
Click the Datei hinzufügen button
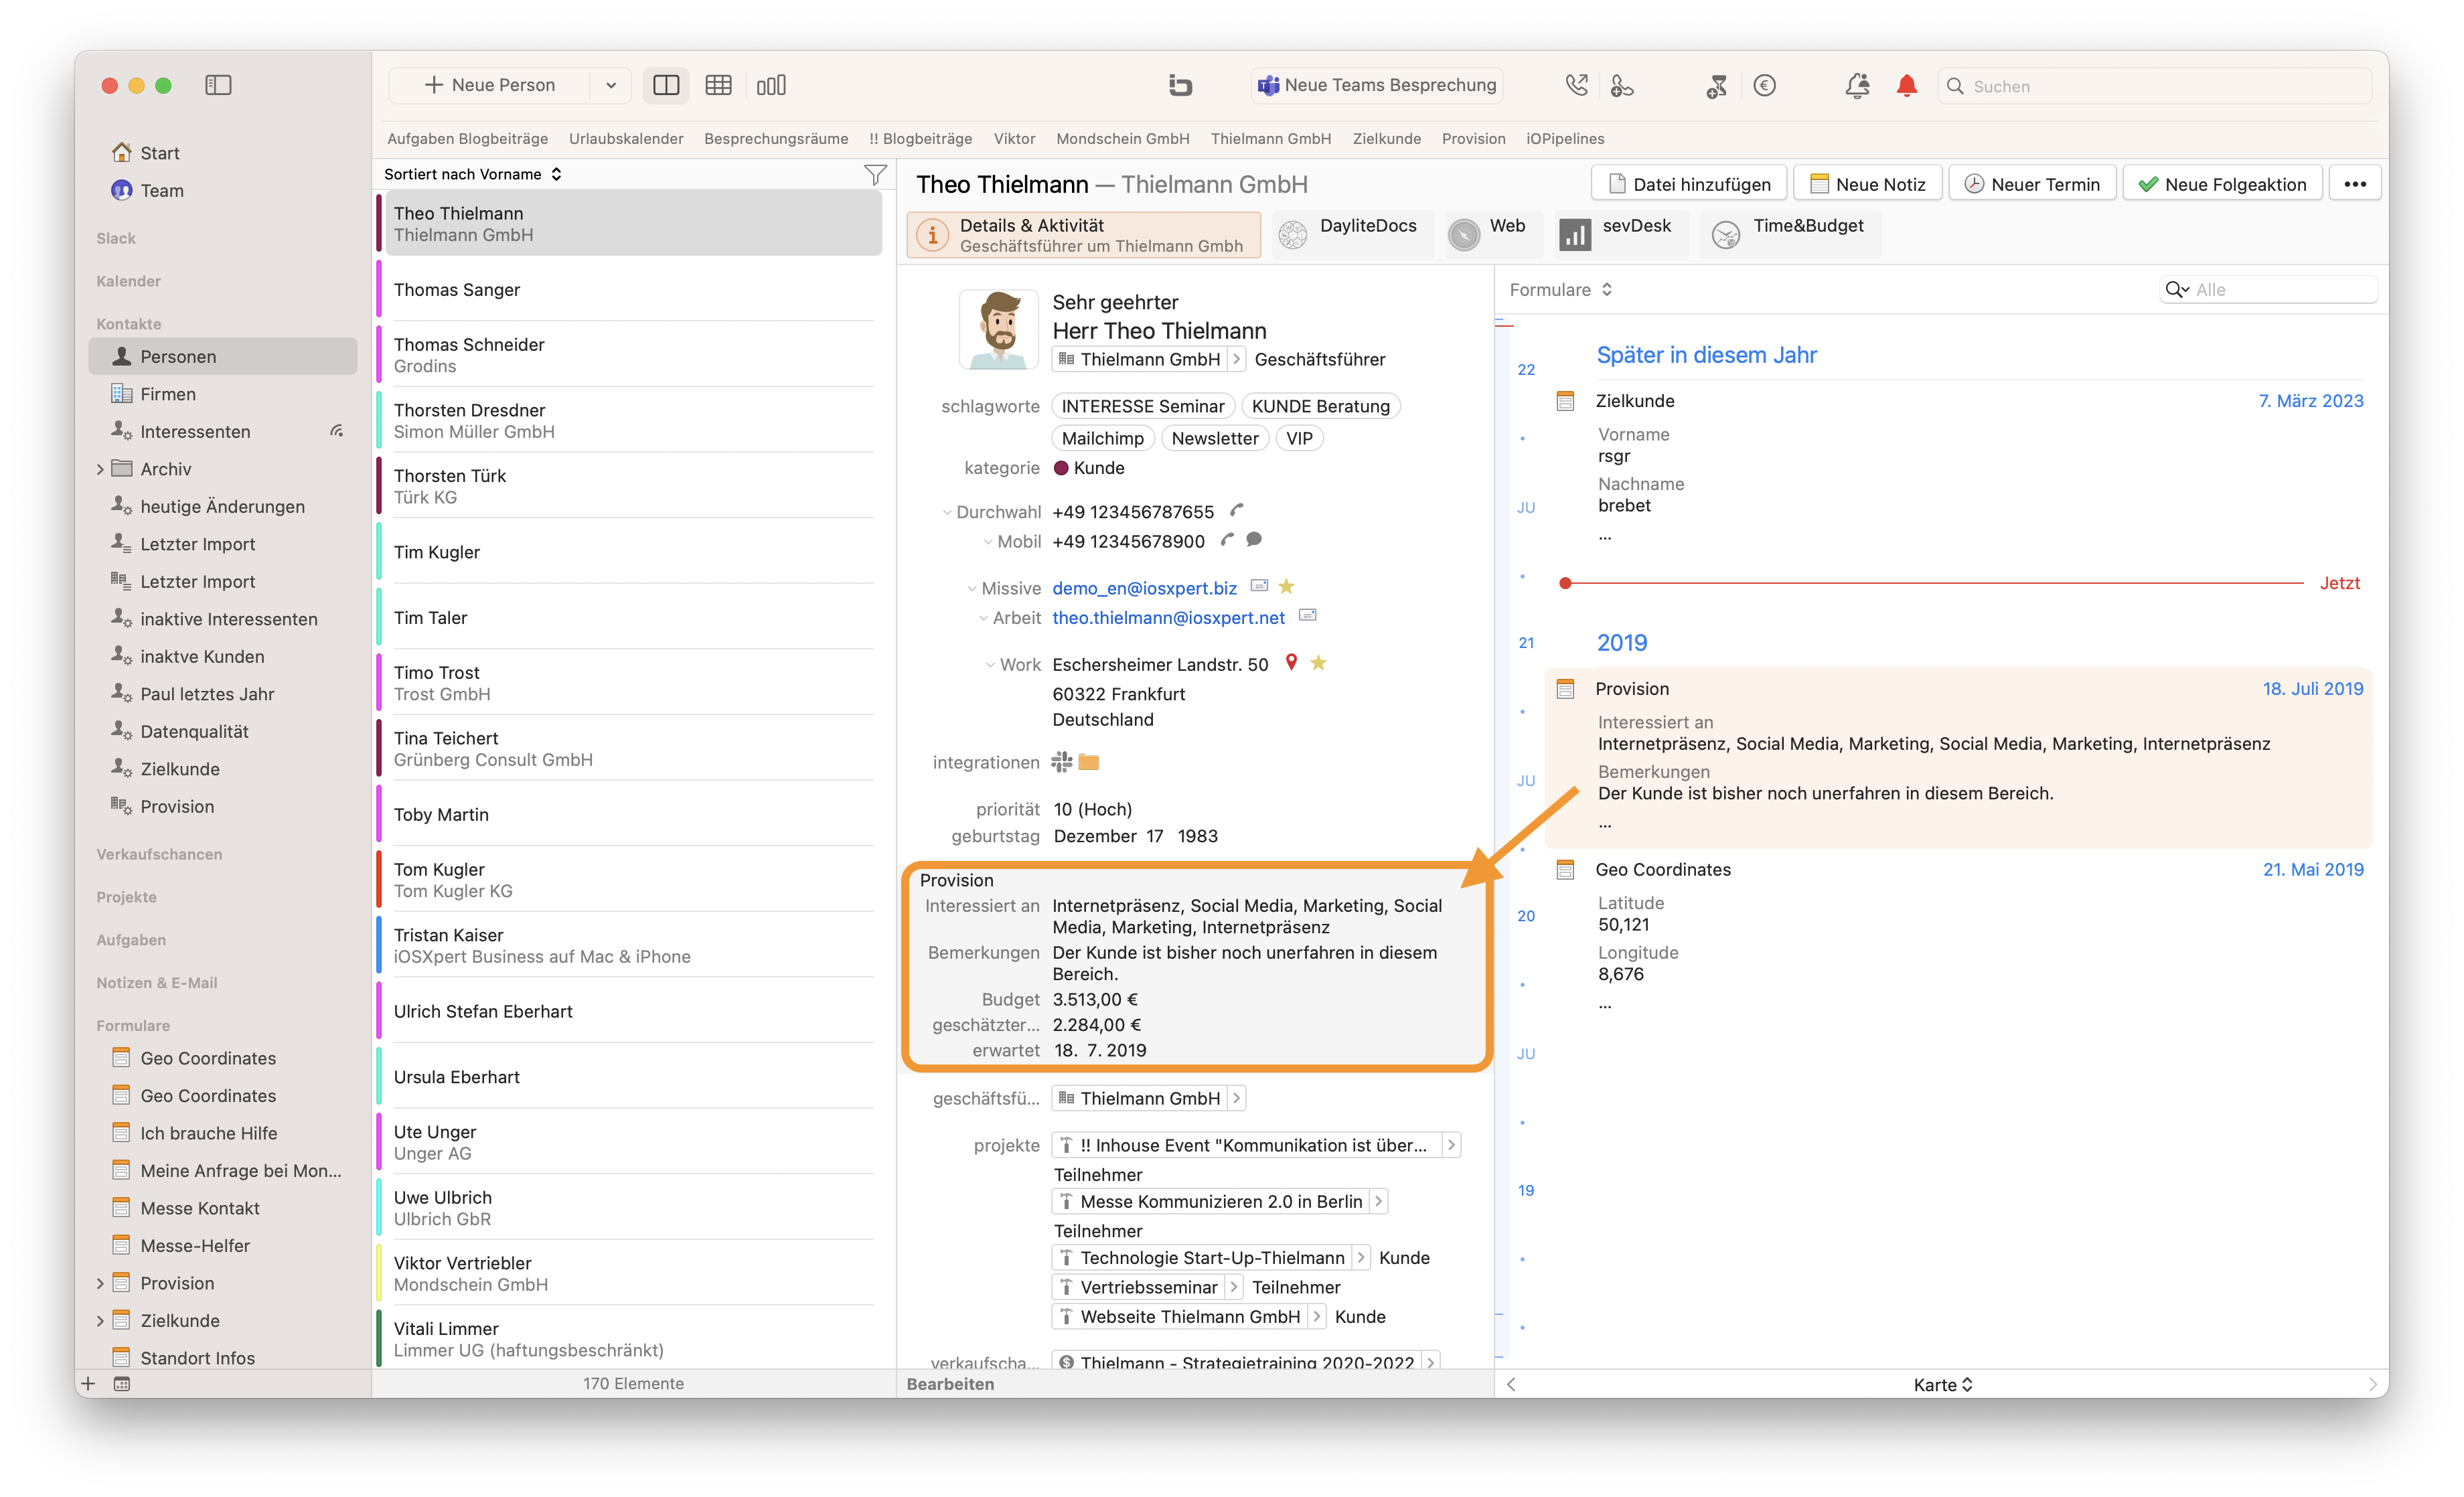[1689, 184]
